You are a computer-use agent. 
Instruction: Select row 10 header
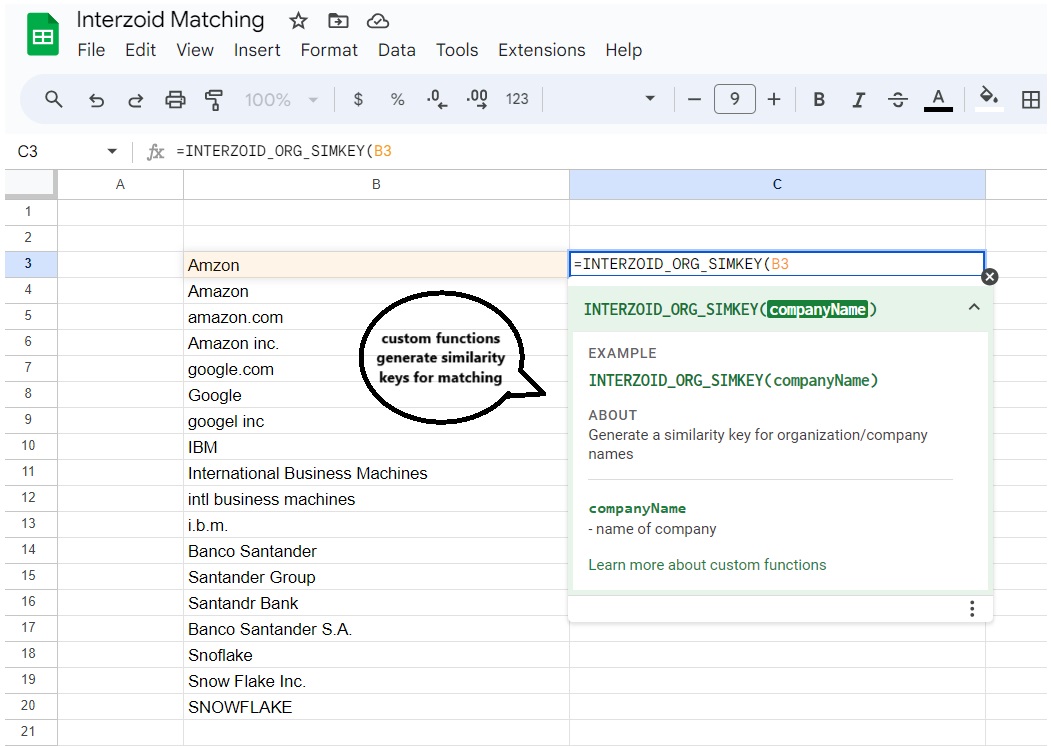(29, 446)
